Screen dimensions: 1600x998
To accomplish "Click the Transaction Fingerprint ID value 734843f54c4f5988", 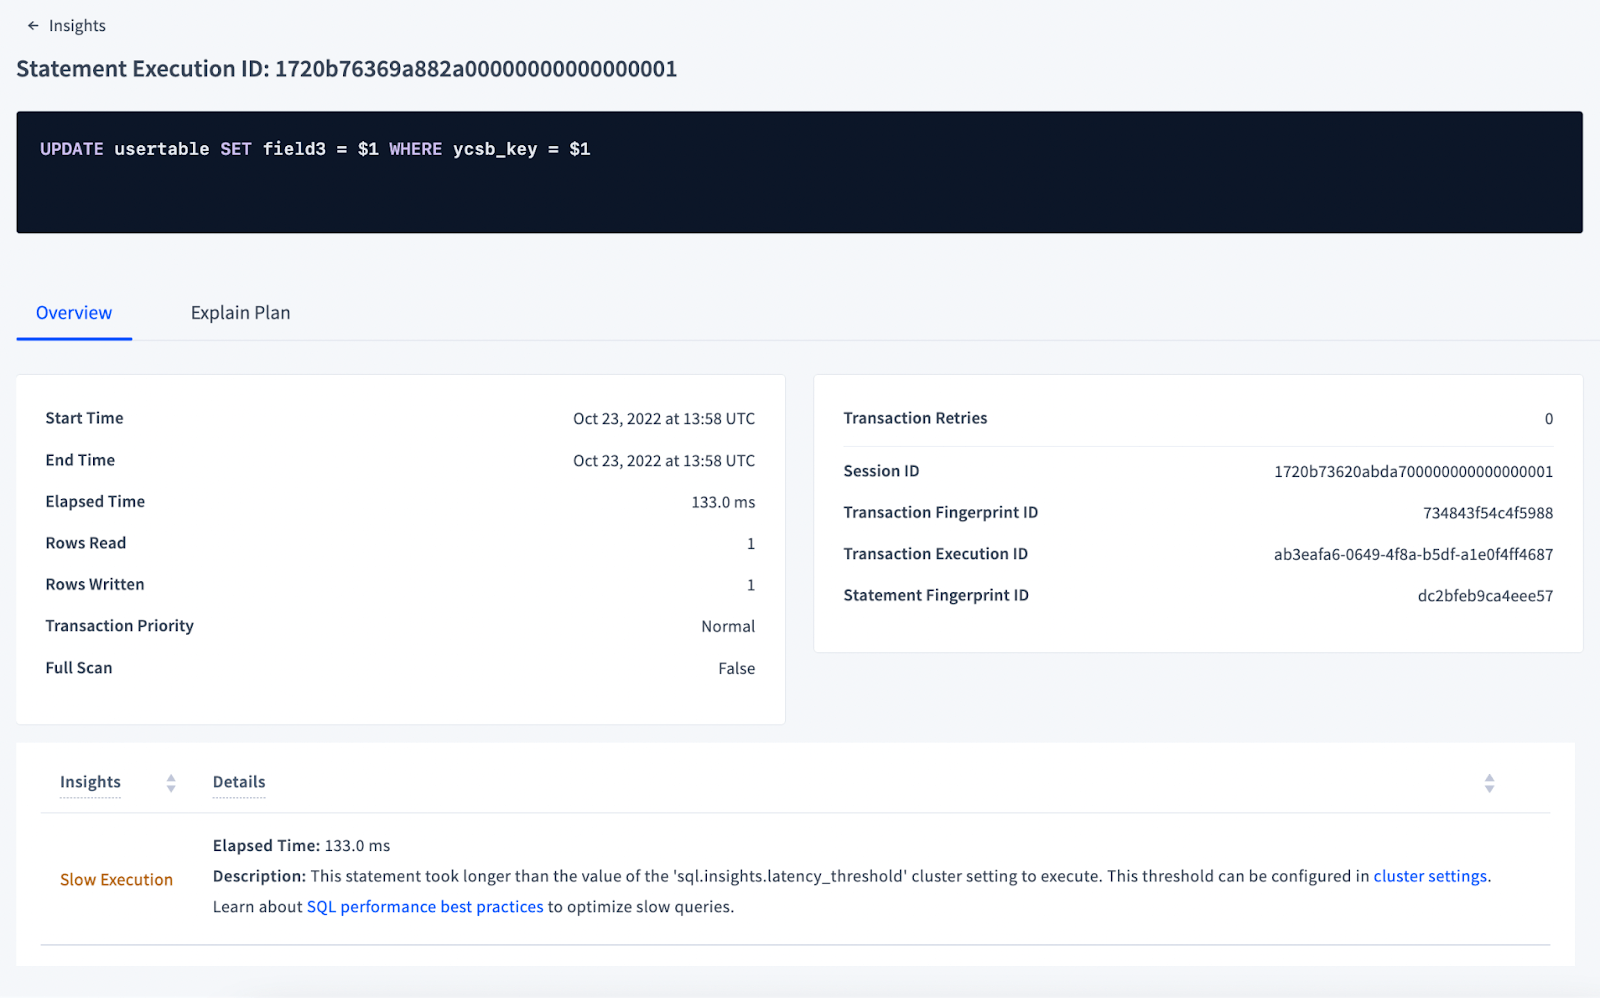I will point(1487,513).
